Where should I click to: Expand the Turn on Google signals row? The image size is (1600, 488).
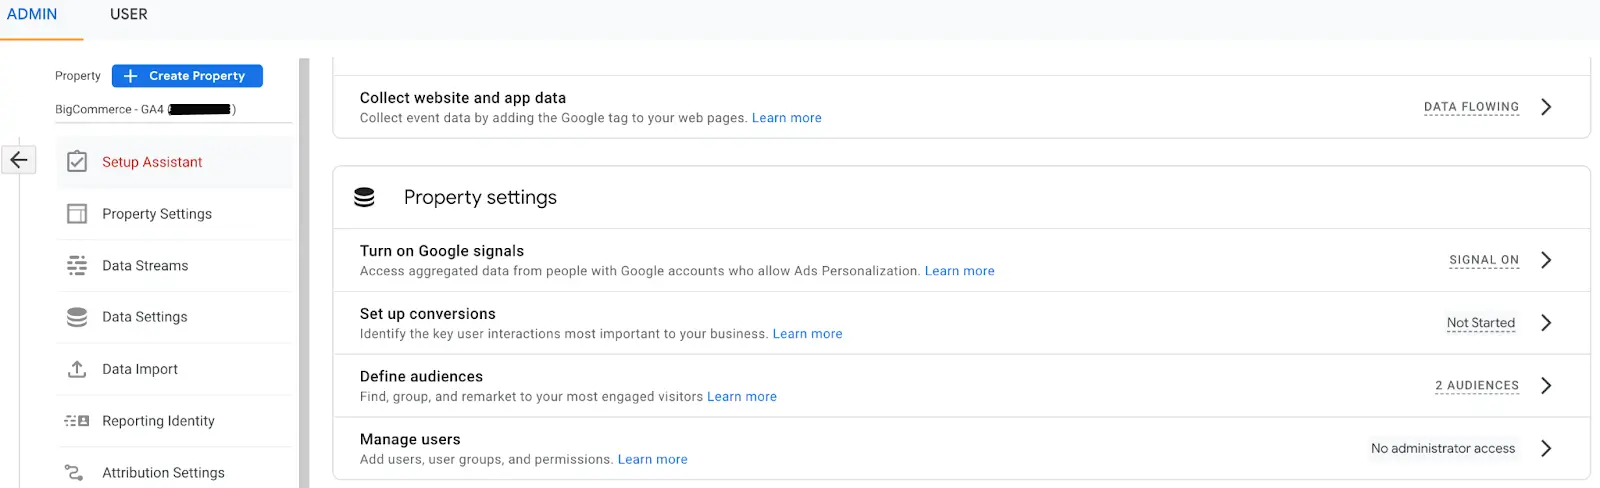pos(1546,260)
